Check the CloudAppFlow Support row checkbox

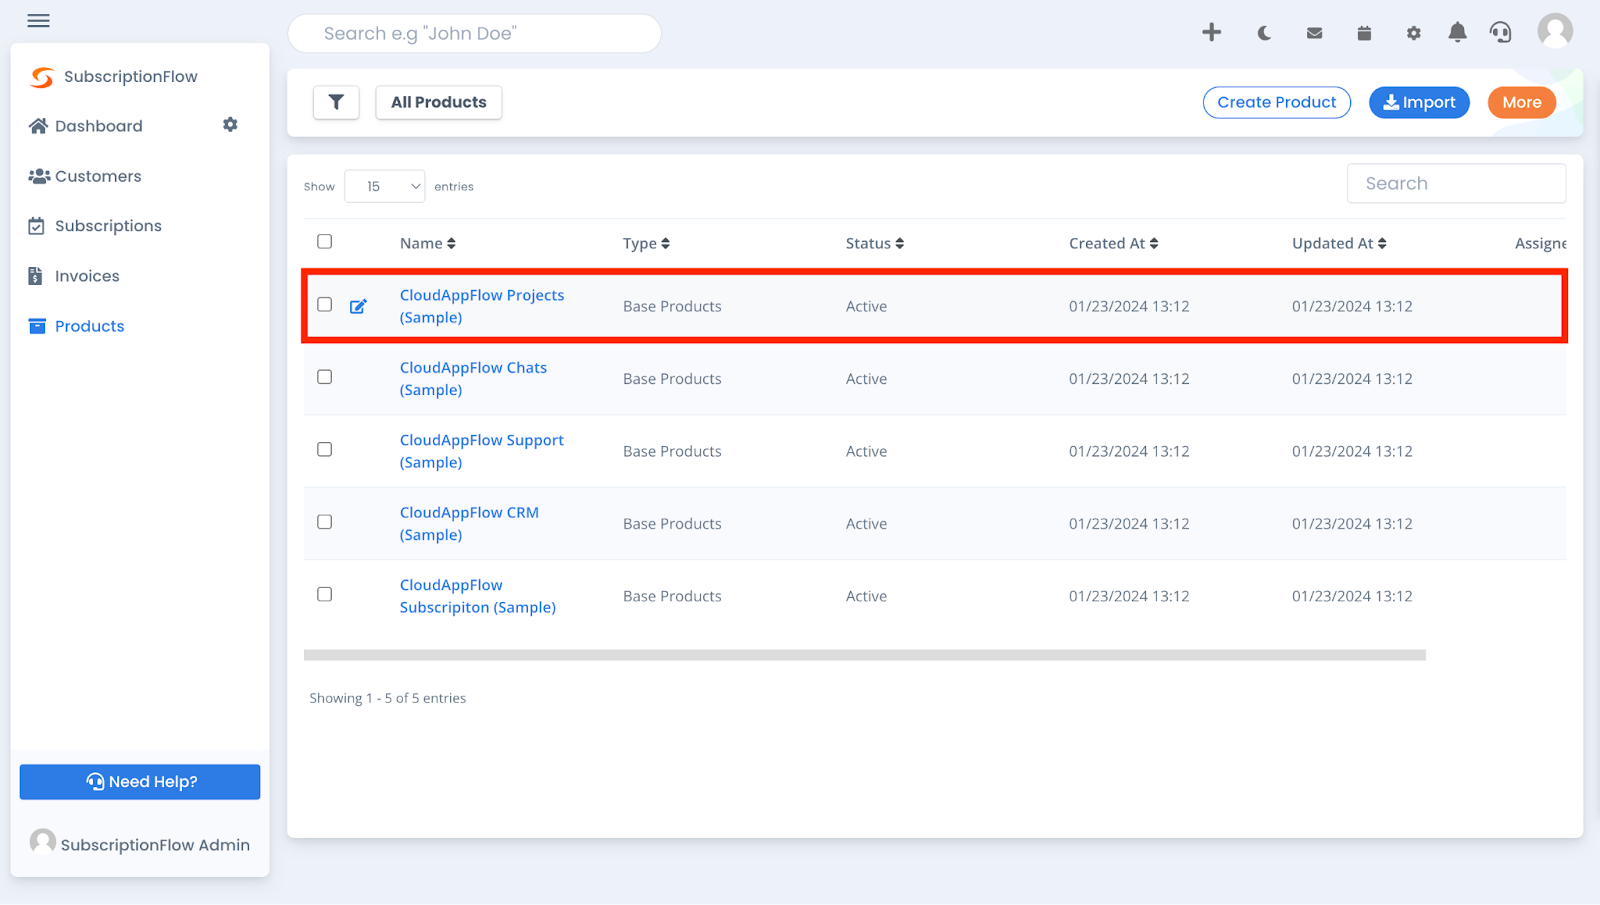[x=324, y=449]
